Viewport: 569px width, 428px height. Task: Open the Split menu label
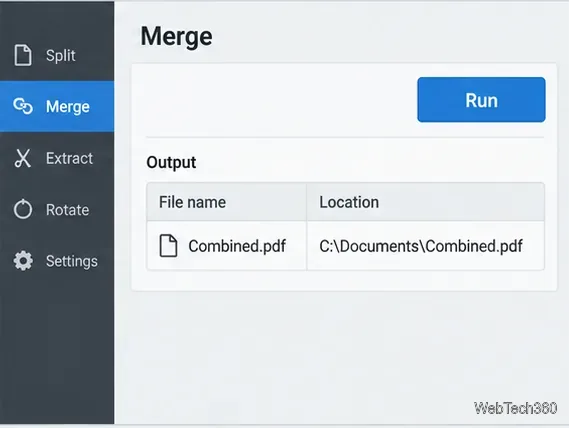(61, 56)
